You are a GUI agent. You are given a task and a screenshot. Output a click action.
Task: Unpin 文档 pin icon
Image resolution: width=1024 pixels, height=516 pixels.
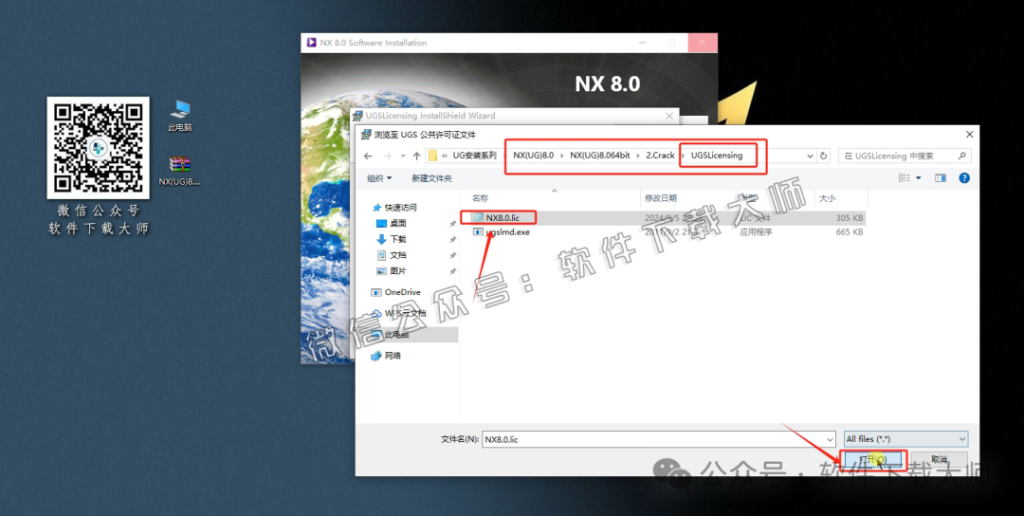(453, 255)
